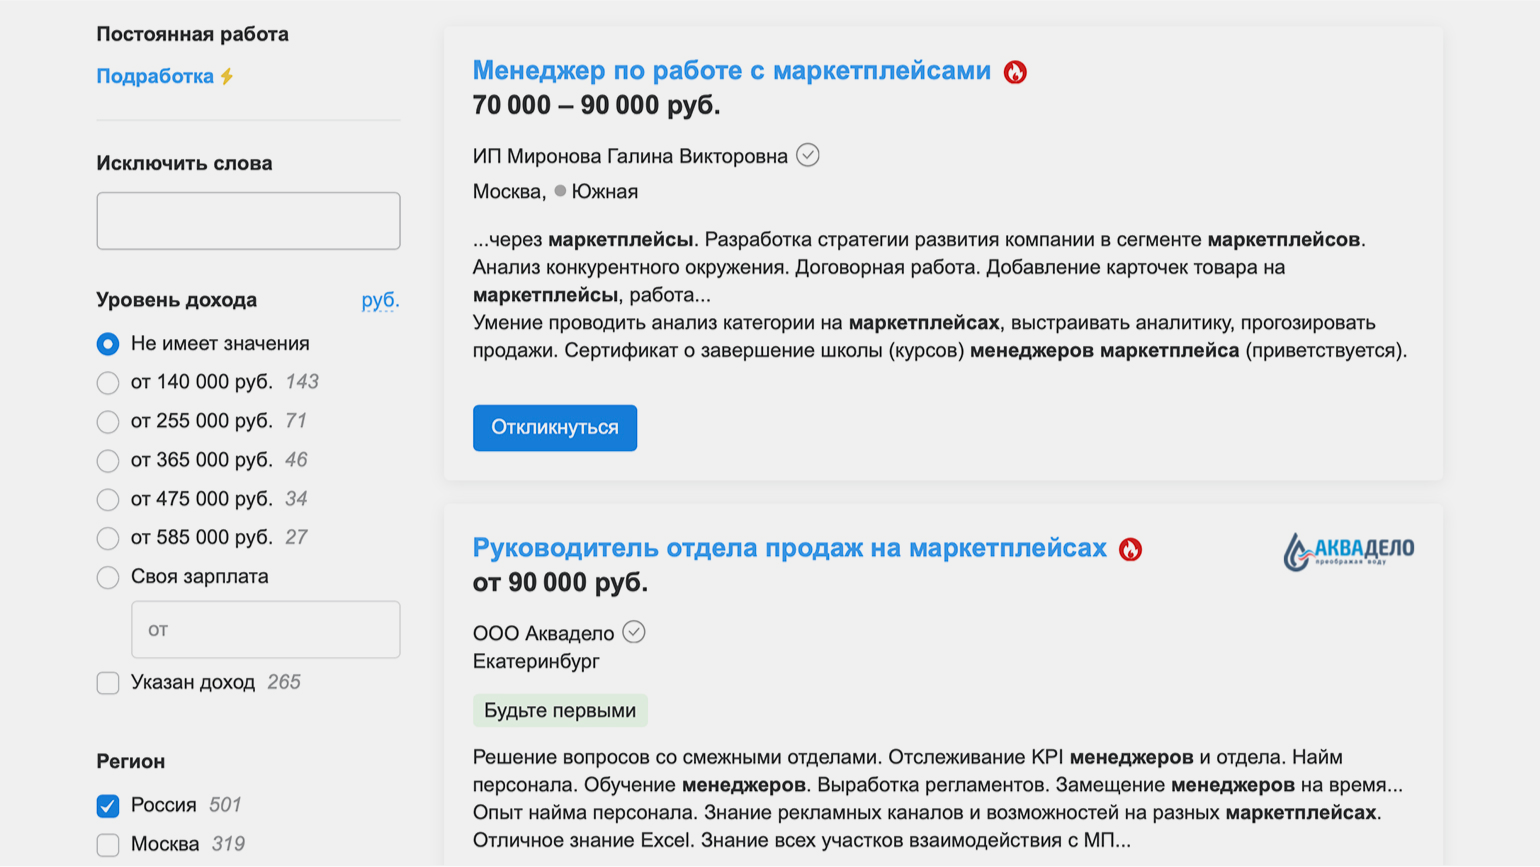
Task: Enable the 'Указан доход' checkbox
Action: click(108, 683)
